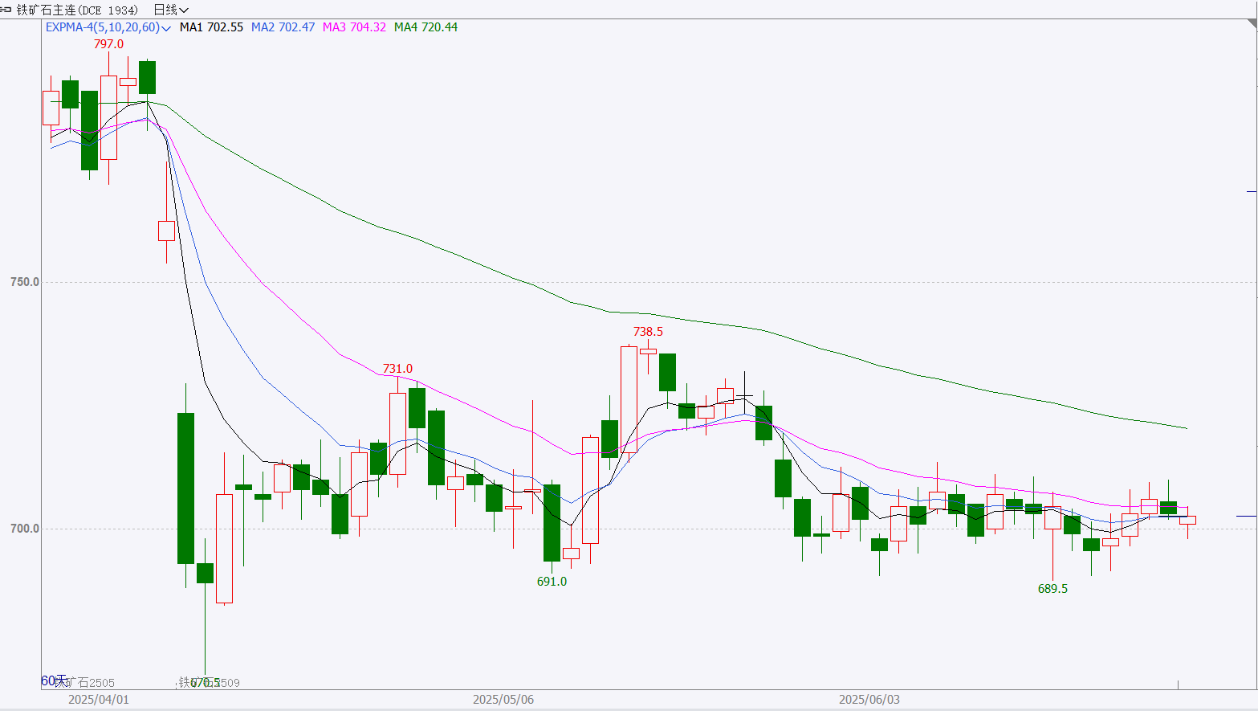Viewport: 1258px width, 711px height.
Task: Click the 60天 range label
Action: (53, 681)
